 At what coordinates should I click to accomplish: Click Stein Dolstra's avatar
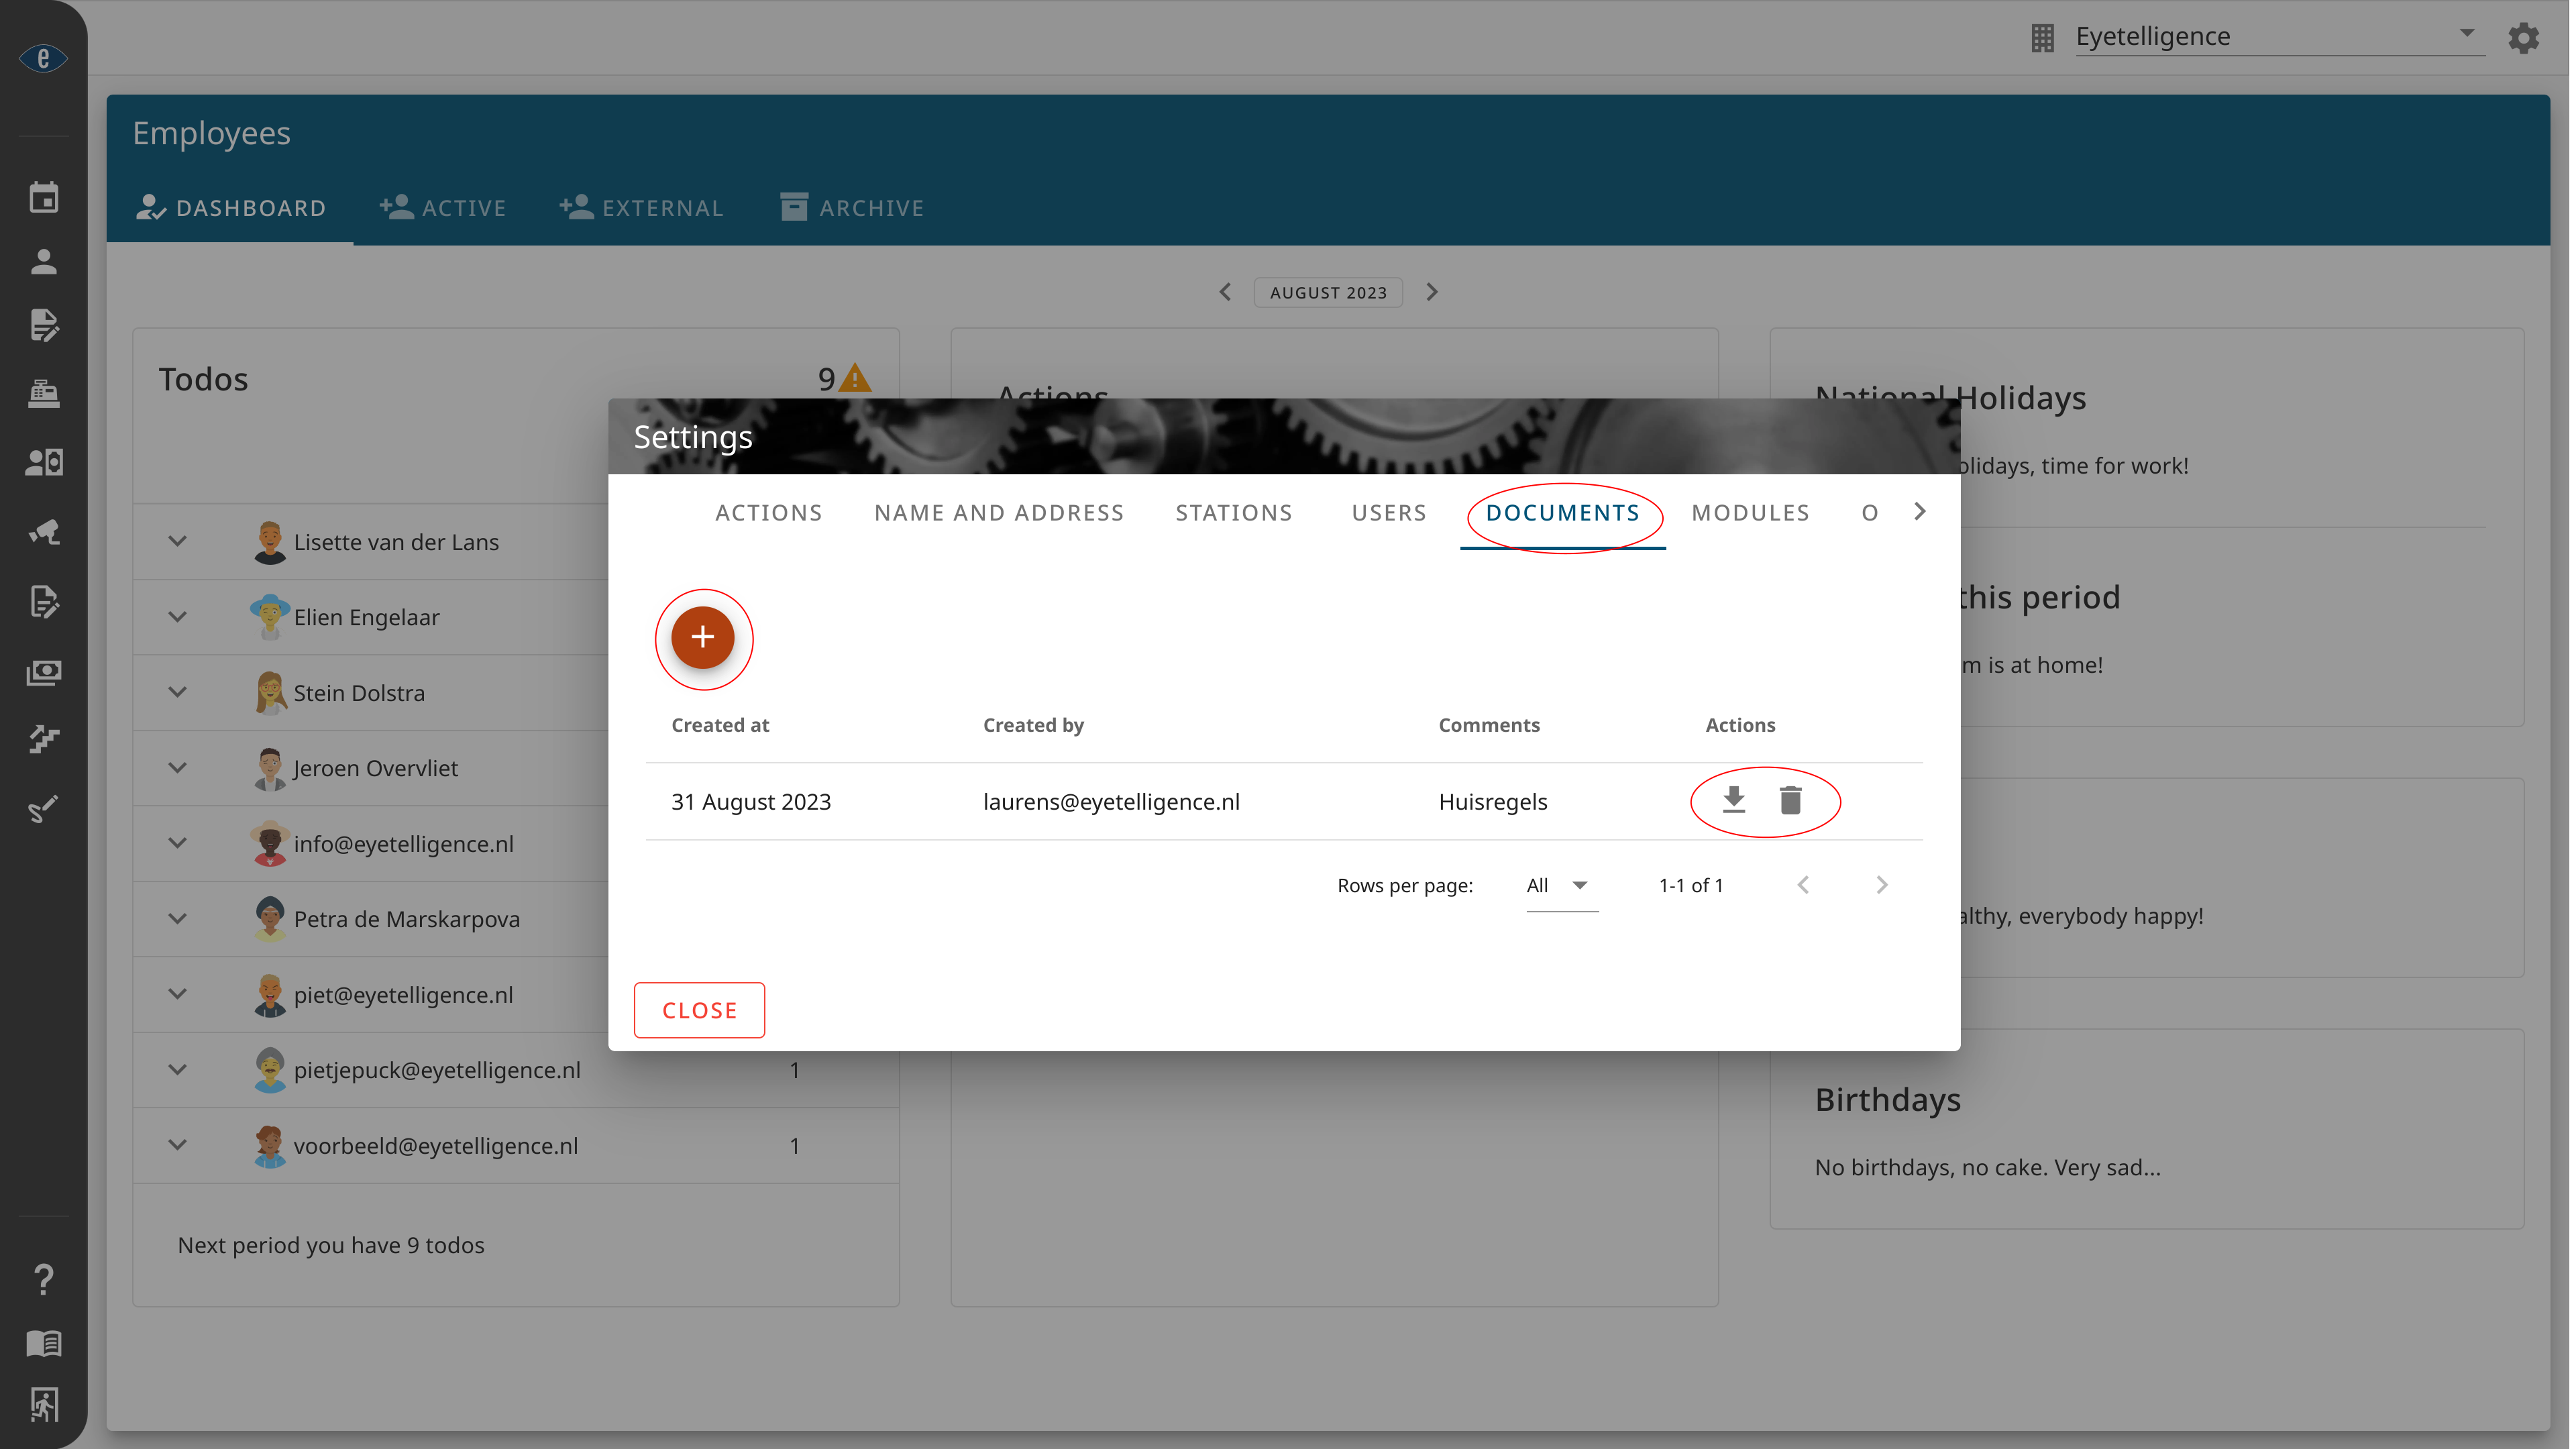click(x=269, y=692)
